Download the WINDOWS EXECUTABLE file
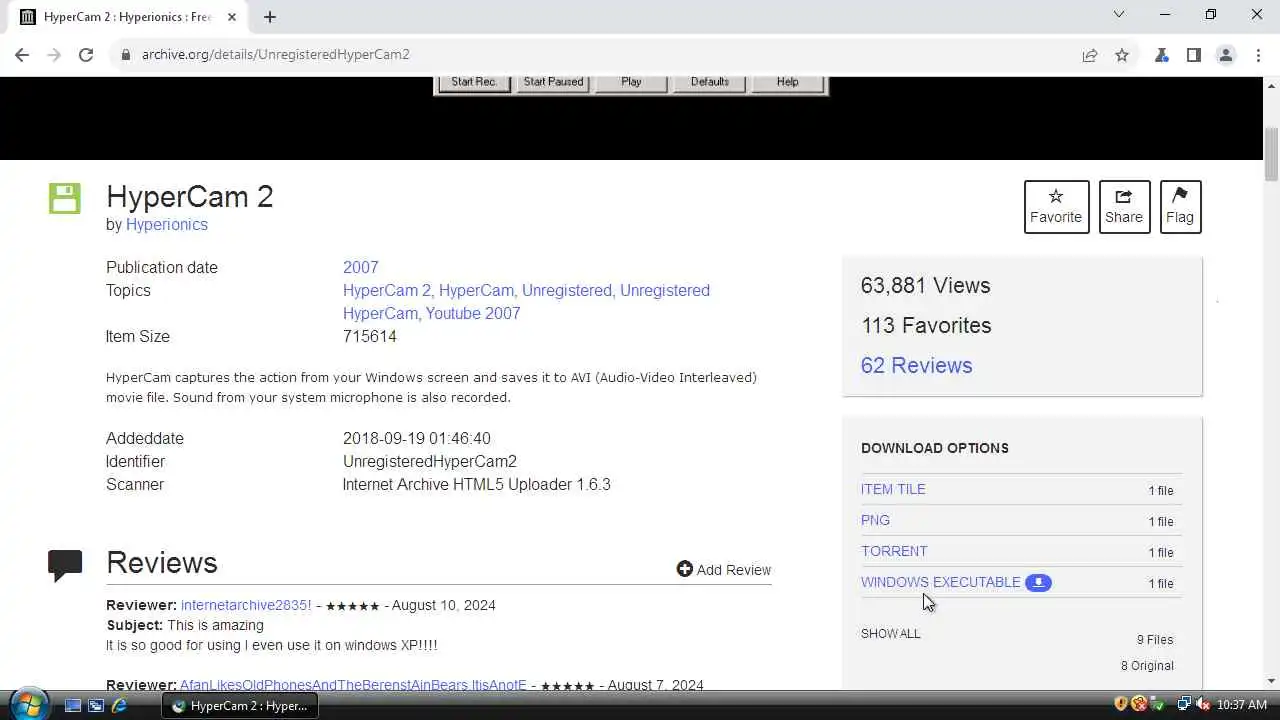Viewport: 1280px width, 720px height. (x=941, y=582)
